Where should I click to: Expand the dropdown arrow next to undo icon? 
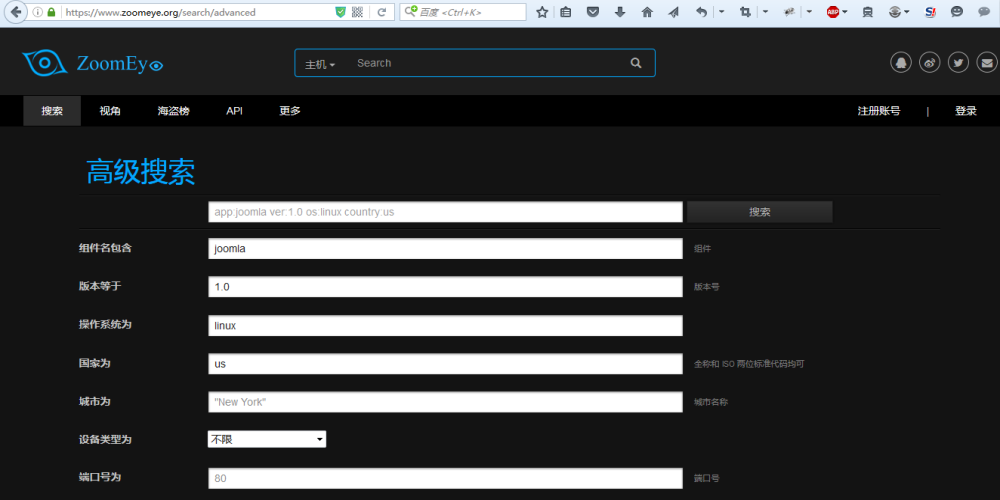pyautogui.click(x=721, y=12)
